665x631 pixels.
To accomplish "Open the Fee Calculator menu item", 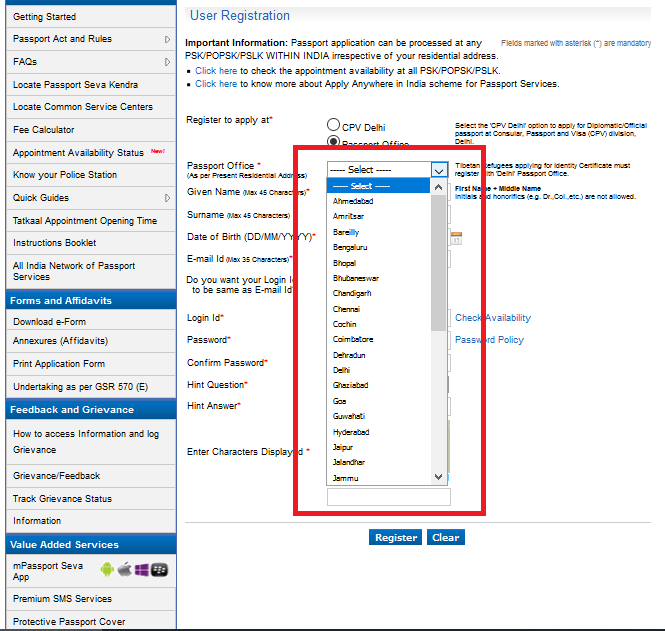I will click(x=91, y=130).
